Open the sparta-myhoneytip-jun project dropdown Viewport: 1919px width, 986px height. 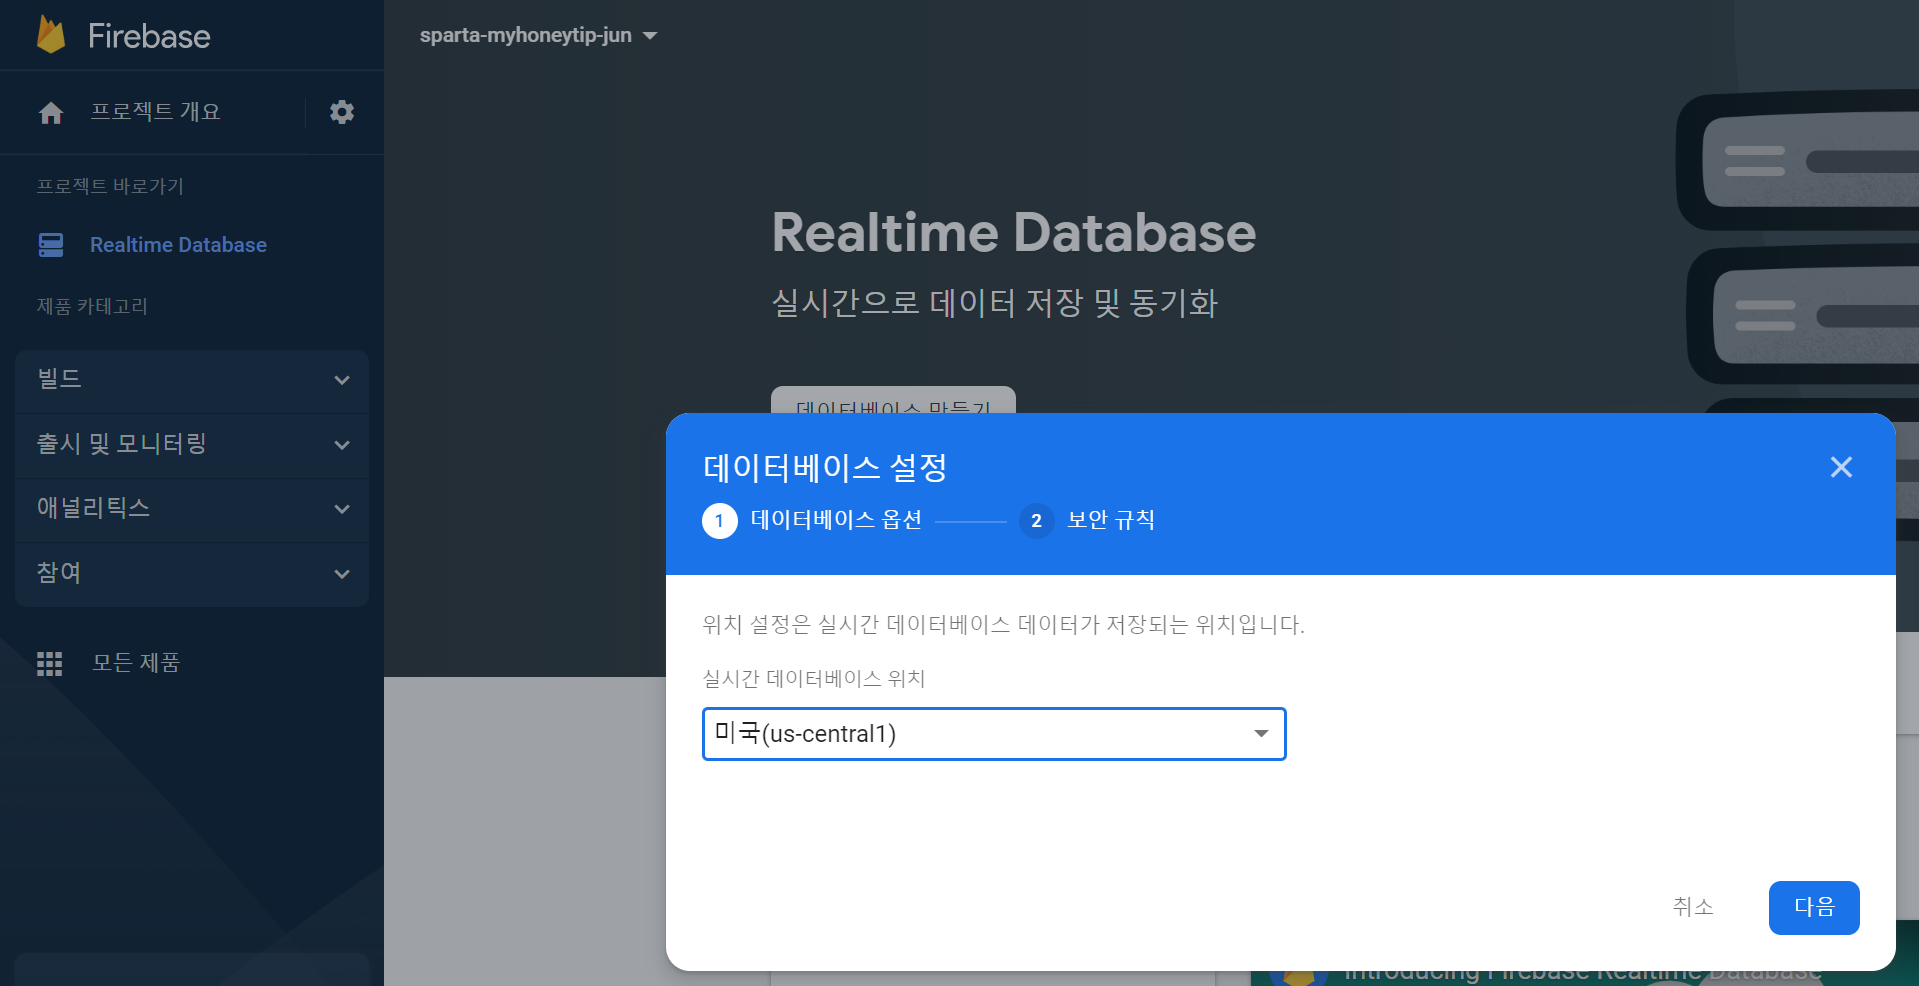point(538,35)
